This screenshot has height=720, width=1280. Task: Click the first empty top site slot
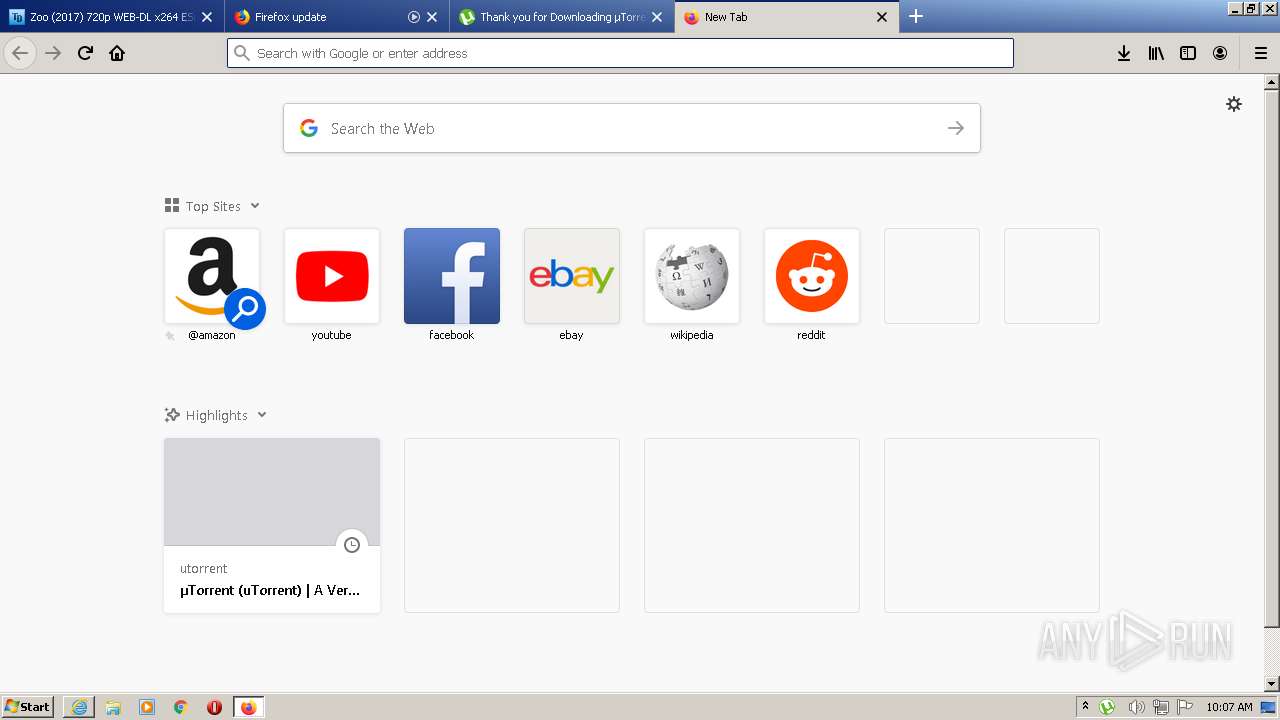932,276
